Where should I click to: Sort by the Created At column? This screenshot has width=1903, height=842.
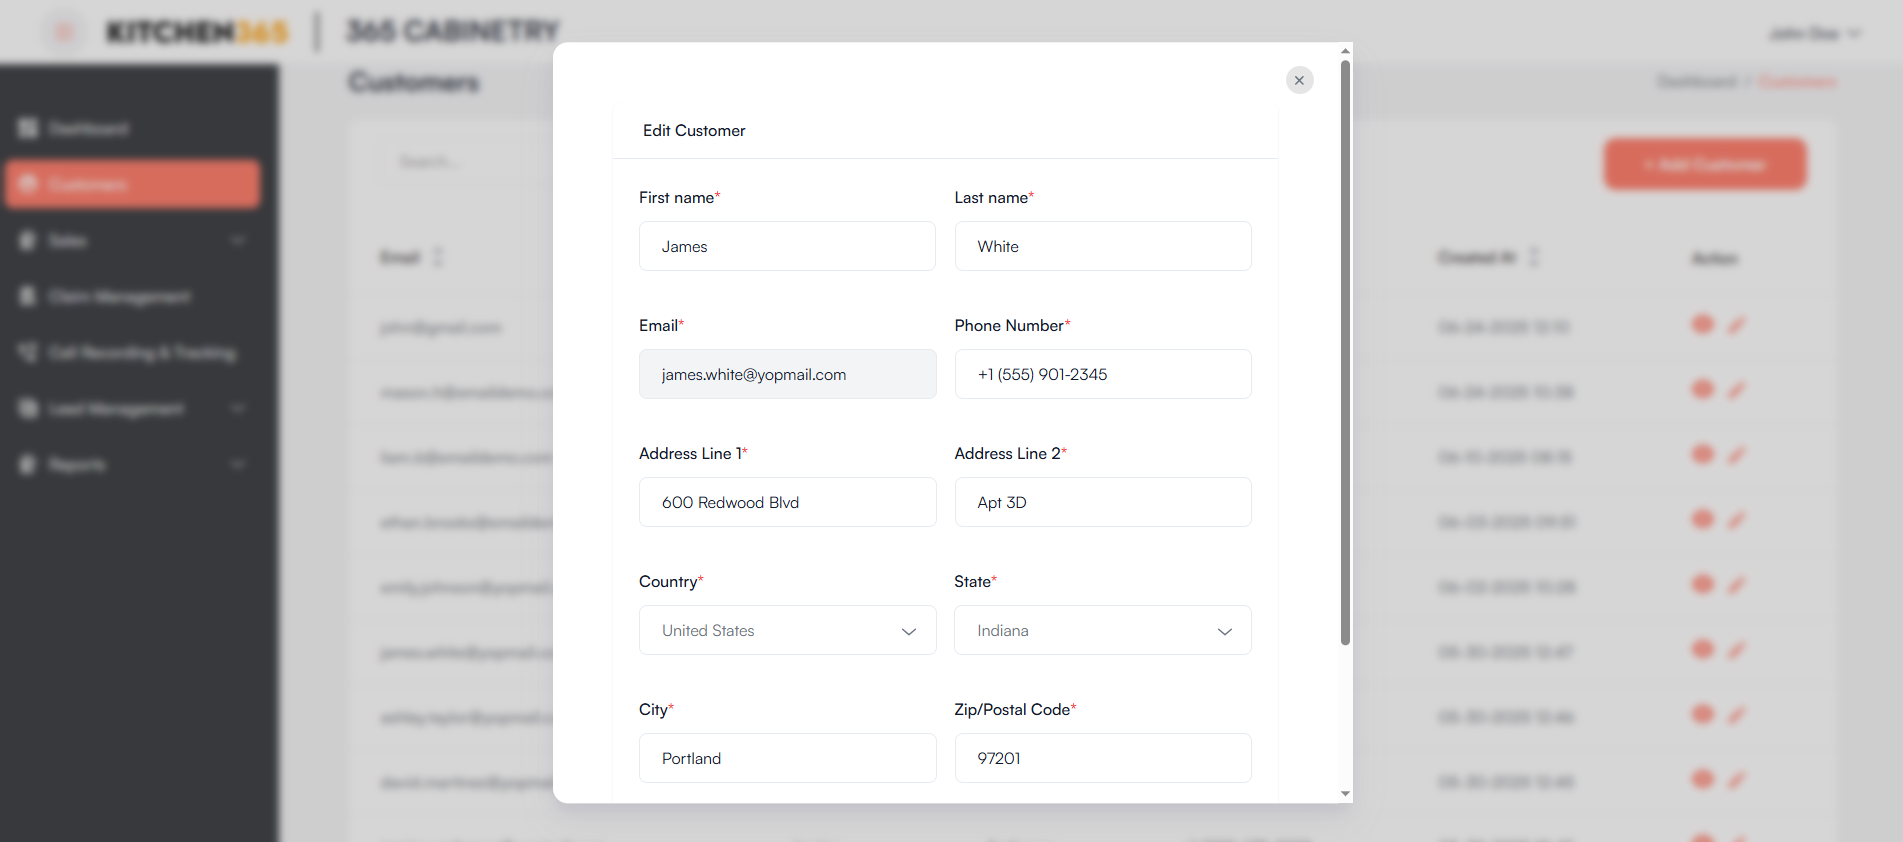1488,258
